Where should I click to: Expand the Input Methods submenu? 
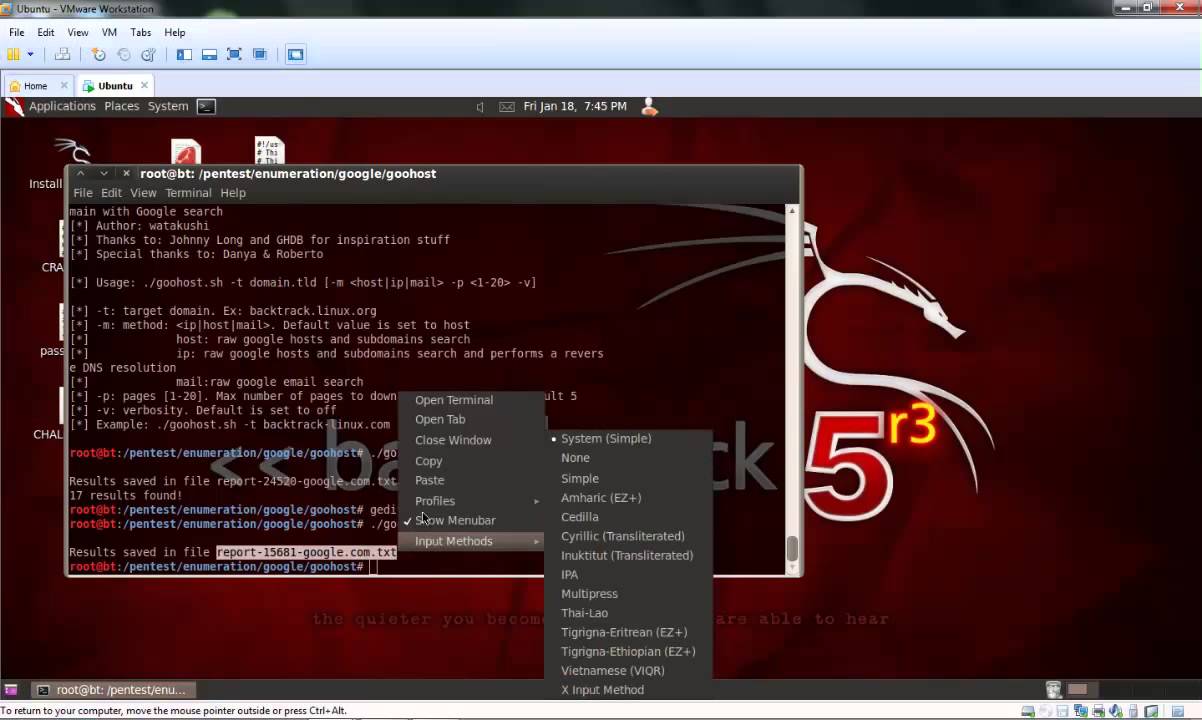pyautogui.click(x=471, y=541)
